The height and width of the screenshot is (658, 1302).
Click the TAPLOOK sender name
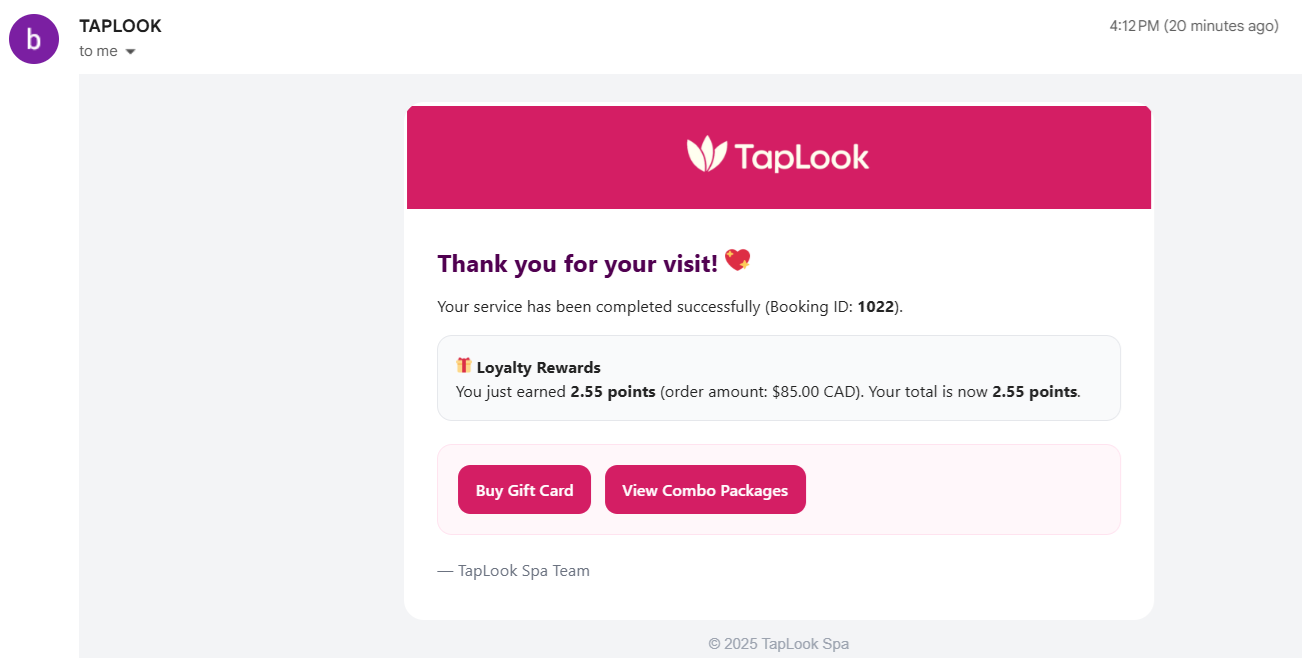click(x=120, y=25)
